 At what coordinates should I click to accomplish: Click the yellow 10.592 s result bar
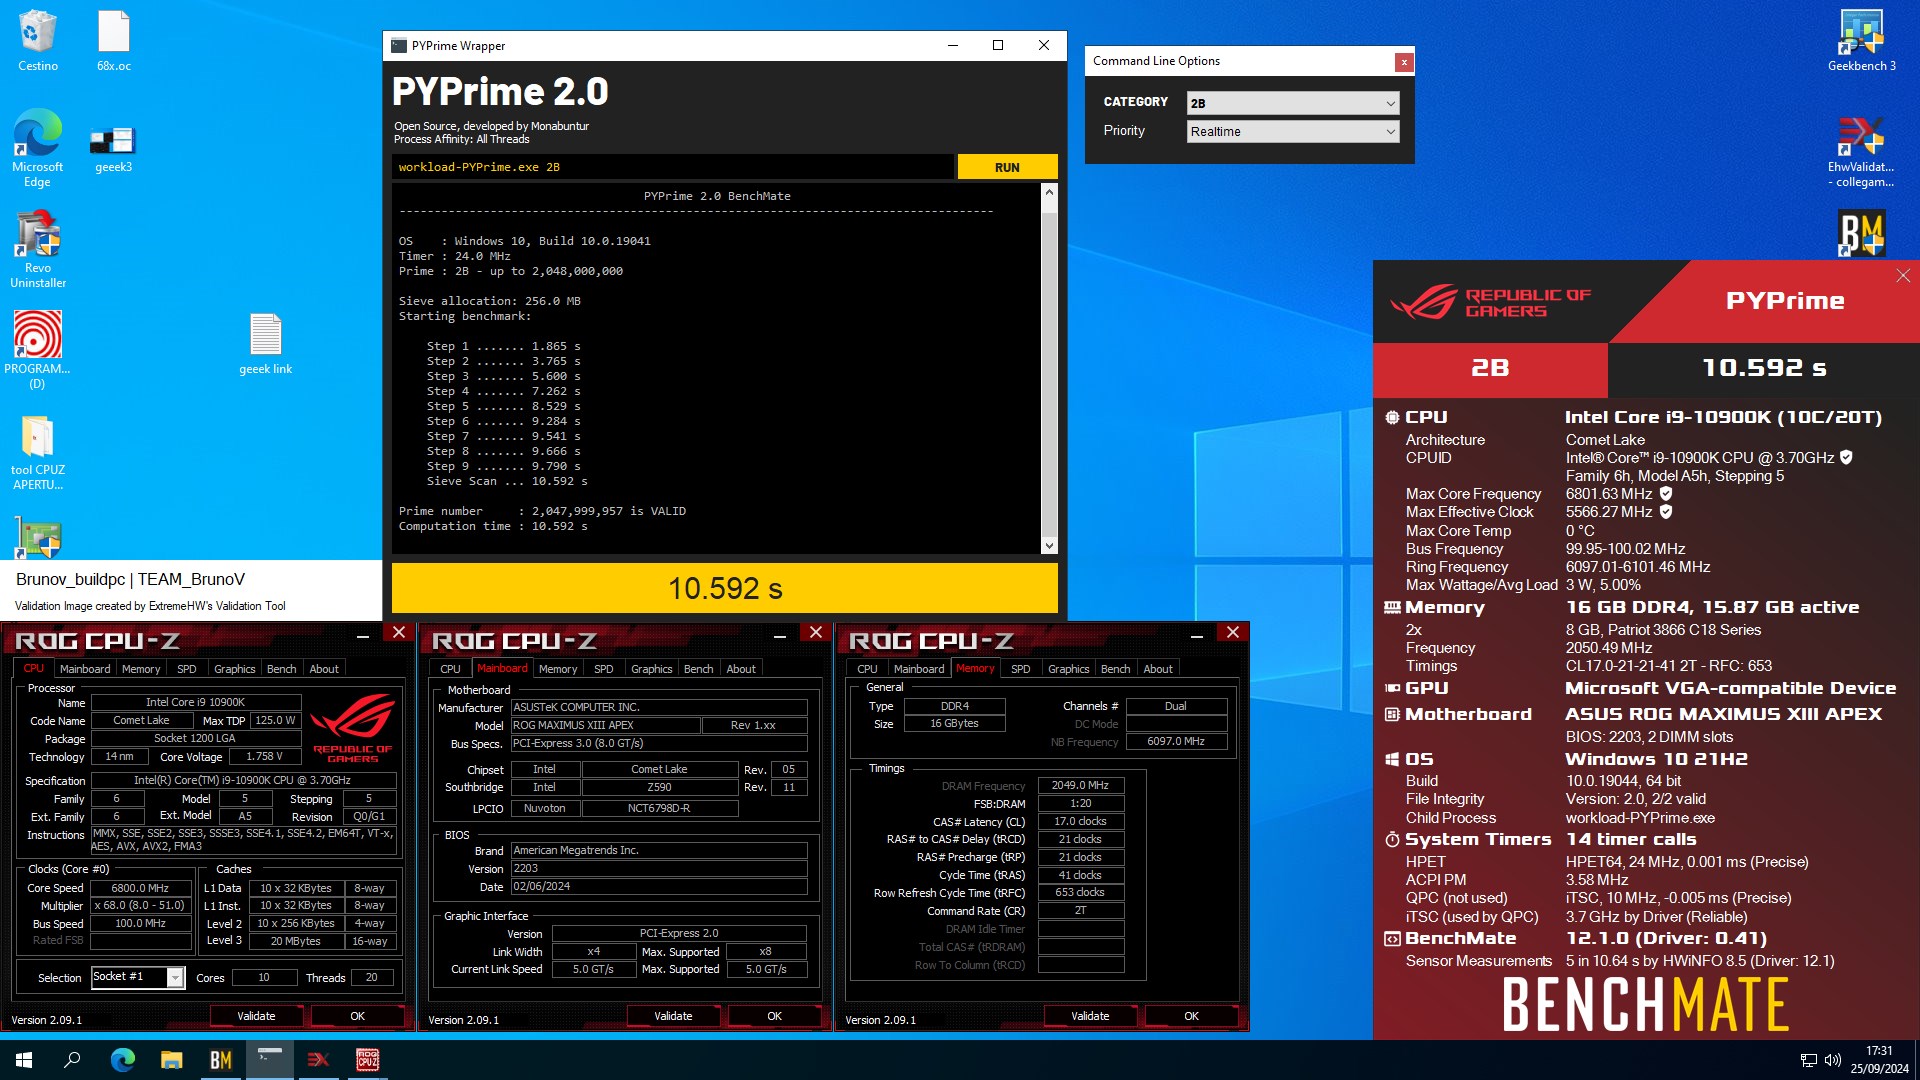[x=725, y=588]
